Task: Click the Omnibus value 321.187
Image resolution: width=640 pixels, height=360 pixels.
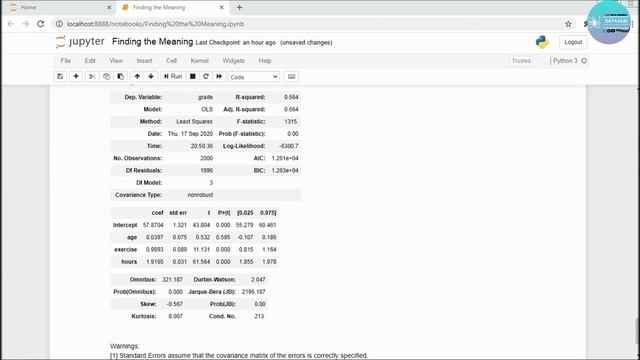Action: tap(172, 280)
